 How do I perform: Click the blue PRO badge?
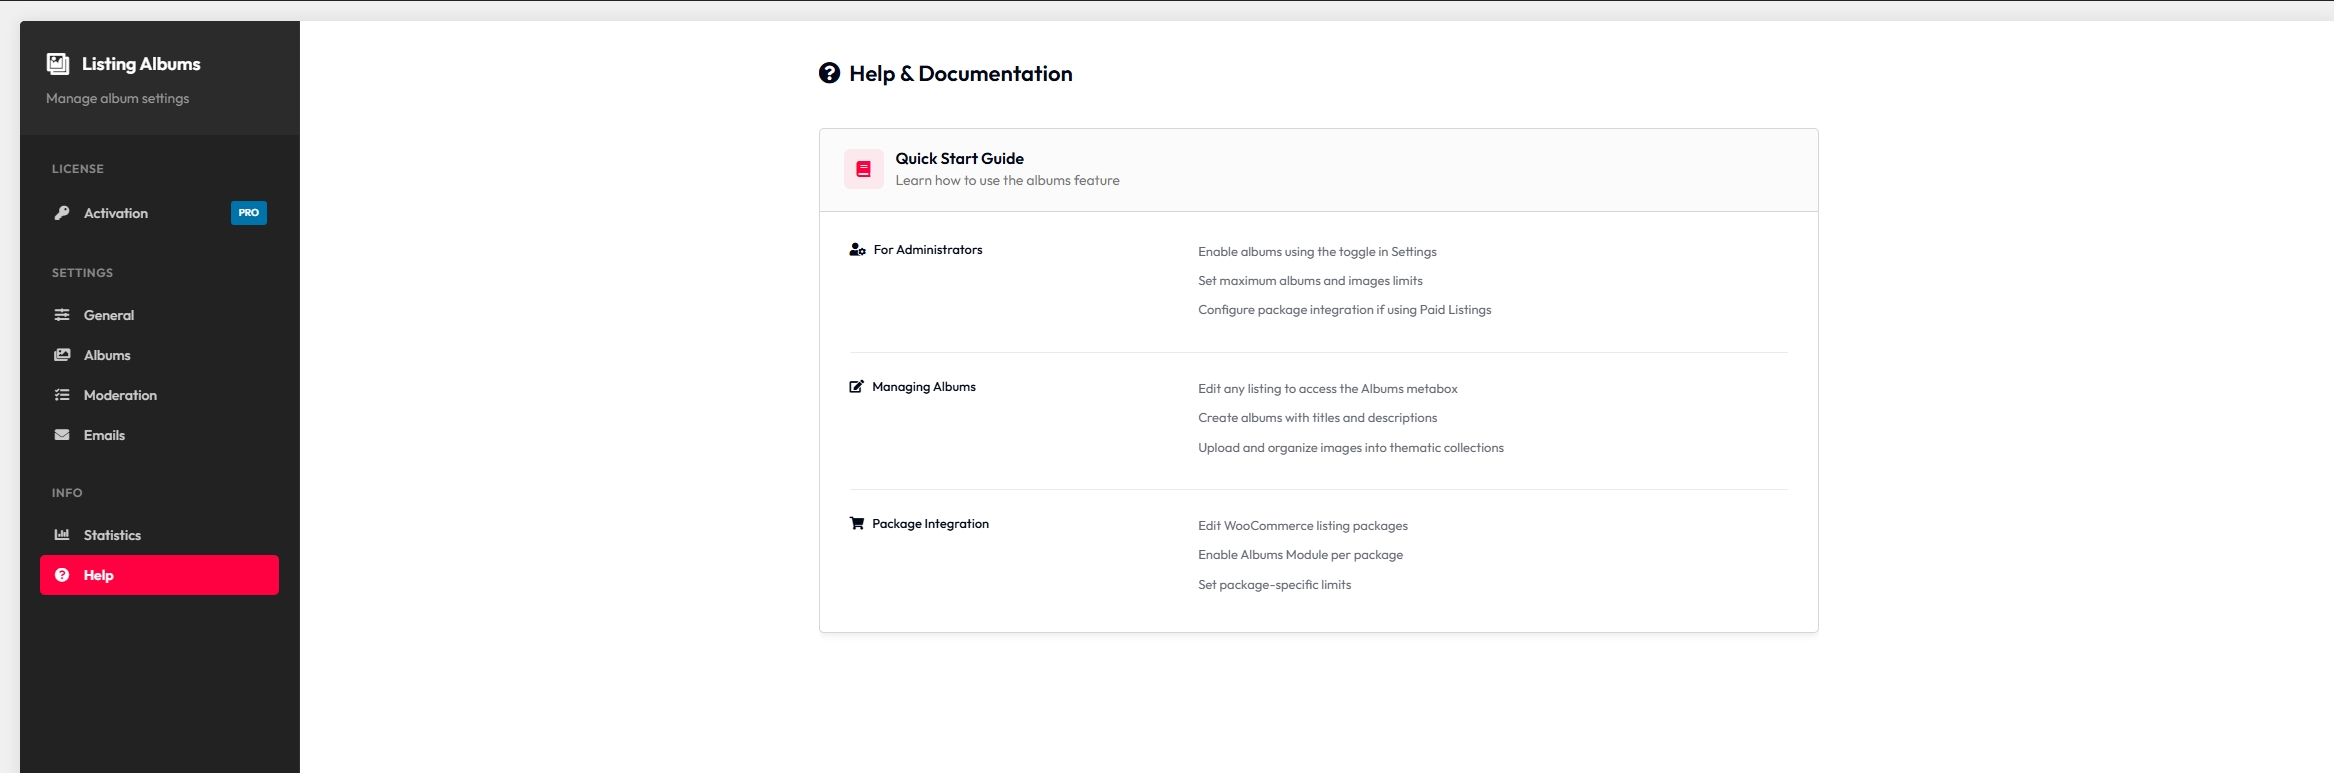pyautogui.click(x=249, y=213)
